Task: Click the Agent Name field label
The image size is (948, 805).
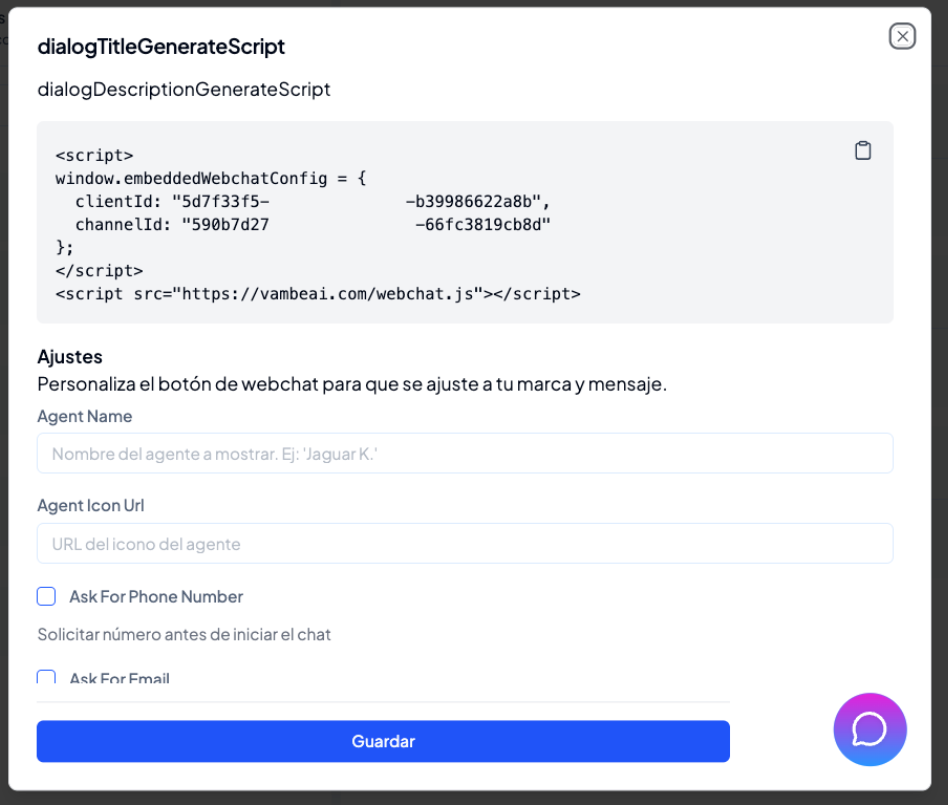Action: point(85,416)
